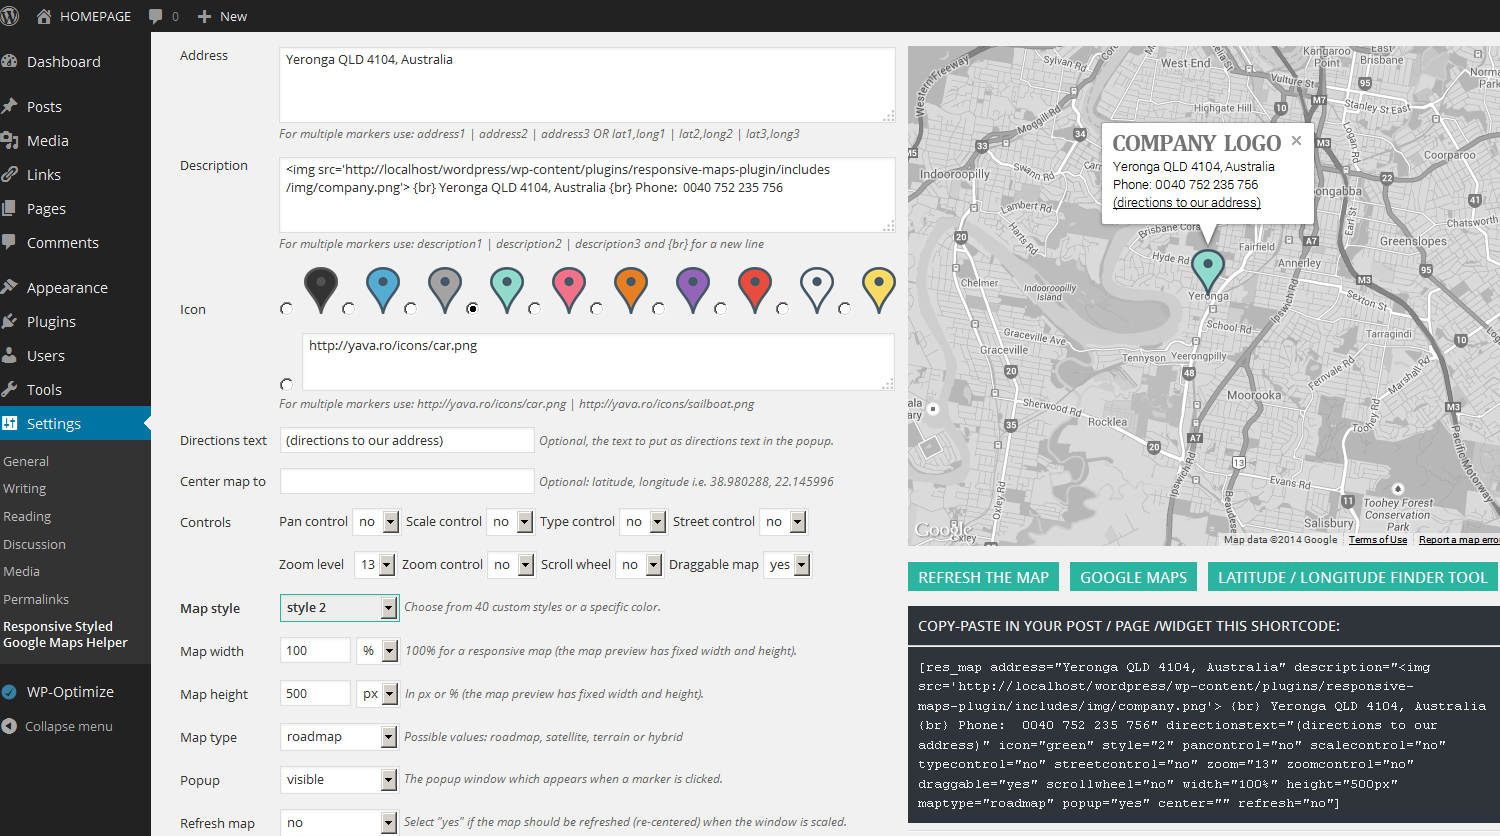Select the blue marker radio button
1500x836 pixels.
349,309
